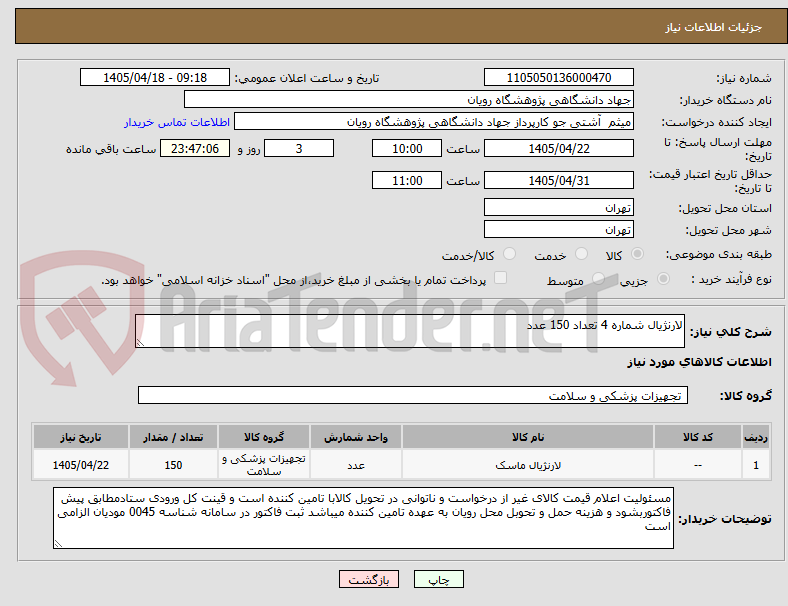Click the table cell لارنژیال ماسک
This screenshot has height=606, width=788.
(x=528, y=465)
